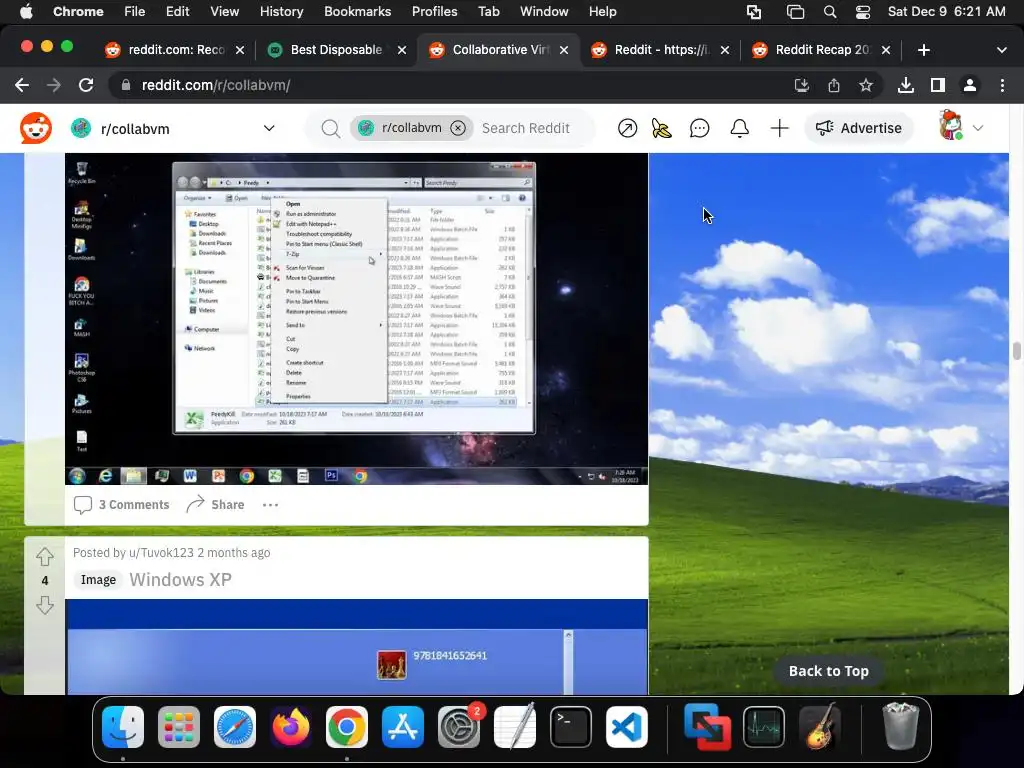
Task: Click the Search Reddit field
Action: (x=526, y=128)
